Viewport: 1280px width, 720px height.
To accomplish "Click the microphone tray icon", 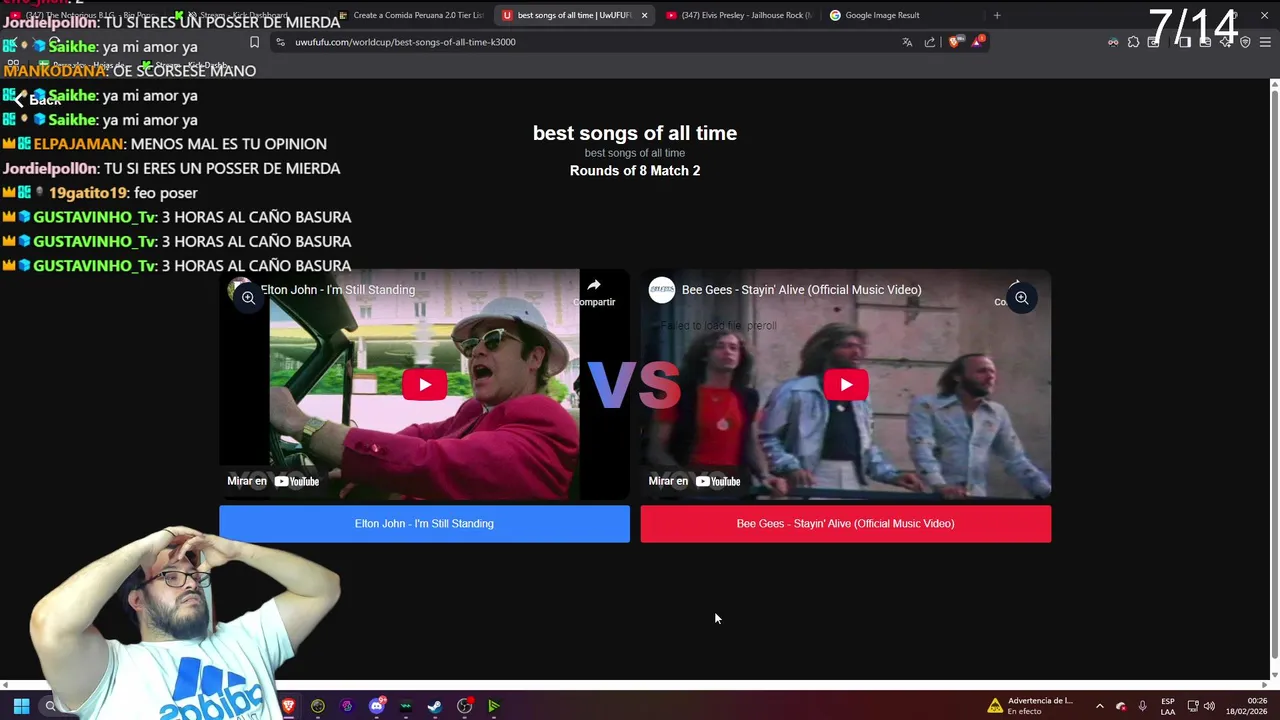I will click(x=1142, y=706).
